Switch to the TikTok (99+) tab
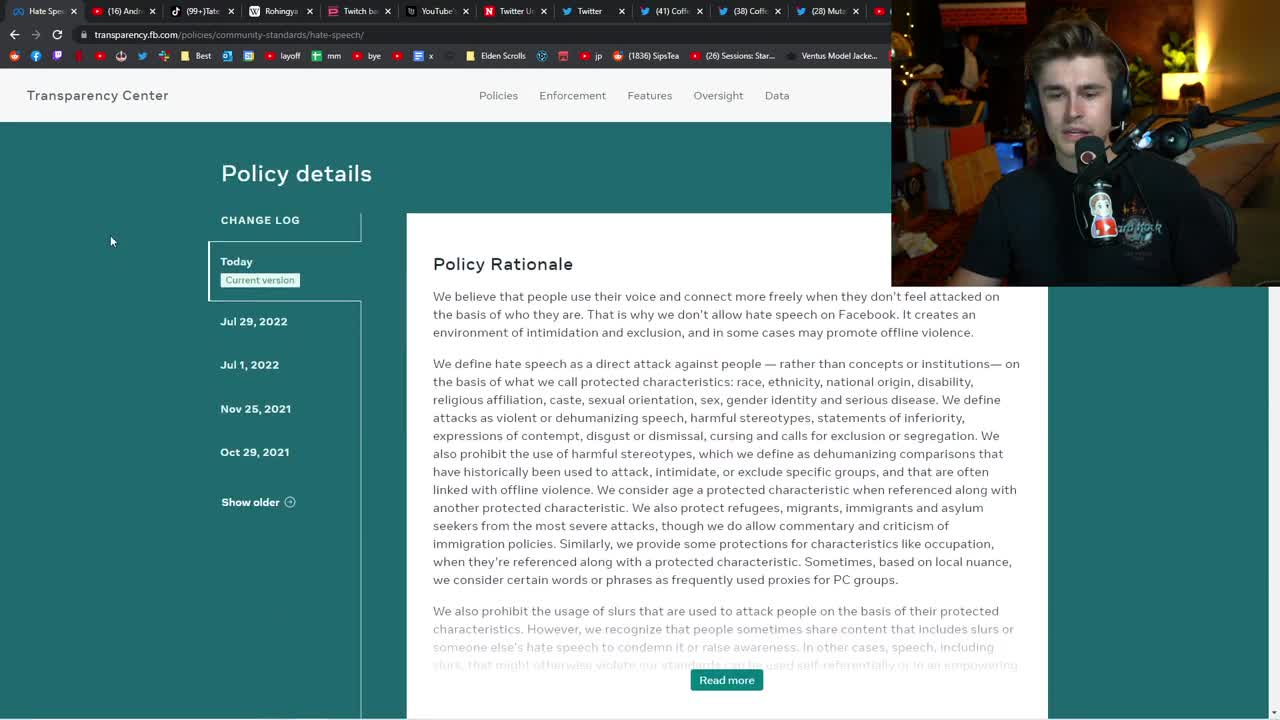This screenshot has height=720, width=1280. click(202, 11)
